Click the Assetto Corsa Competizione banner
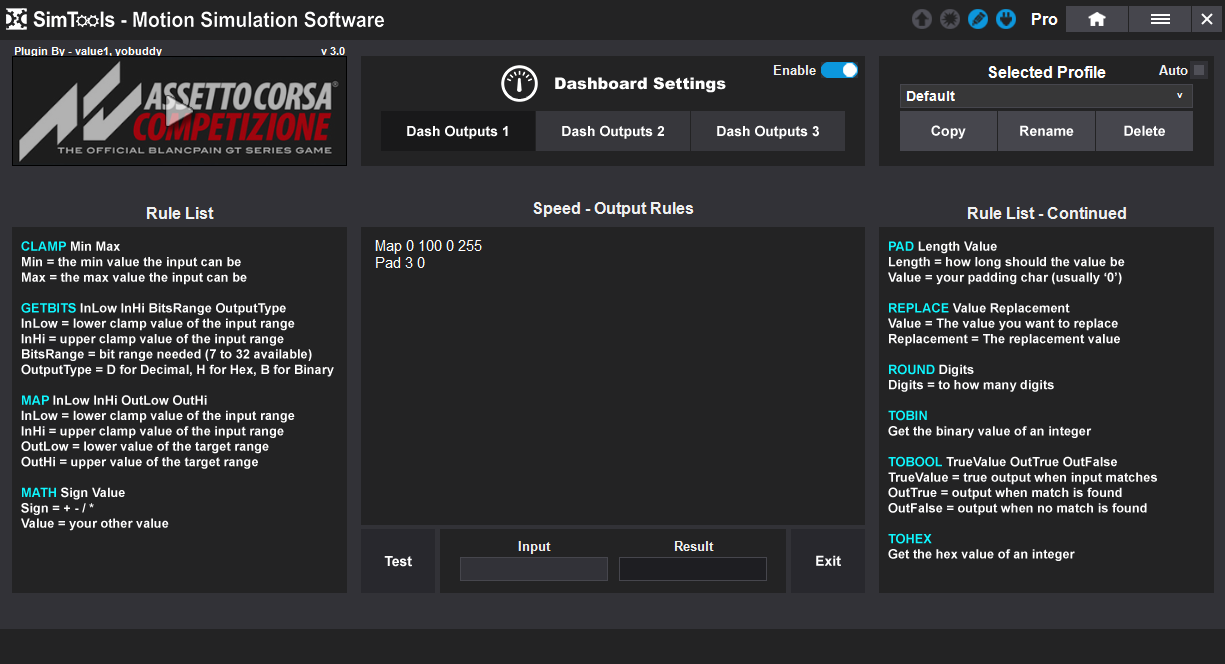1225x664 pixels. 179,111
